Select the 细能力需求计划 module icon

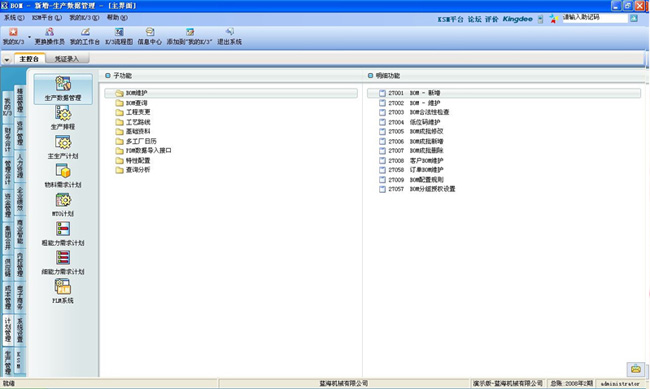[63, 263]
